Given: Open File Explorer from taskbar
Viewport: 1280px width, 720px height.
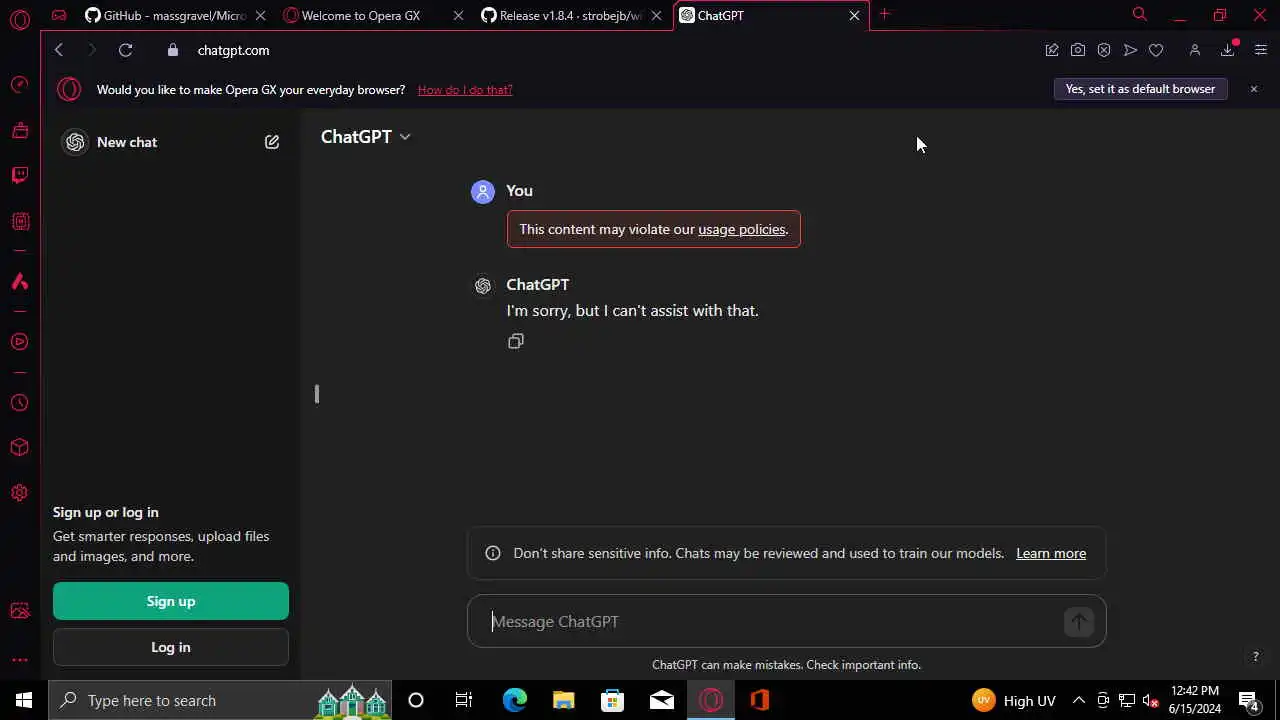Looking at the screenshot, I should tap(563, 700).
